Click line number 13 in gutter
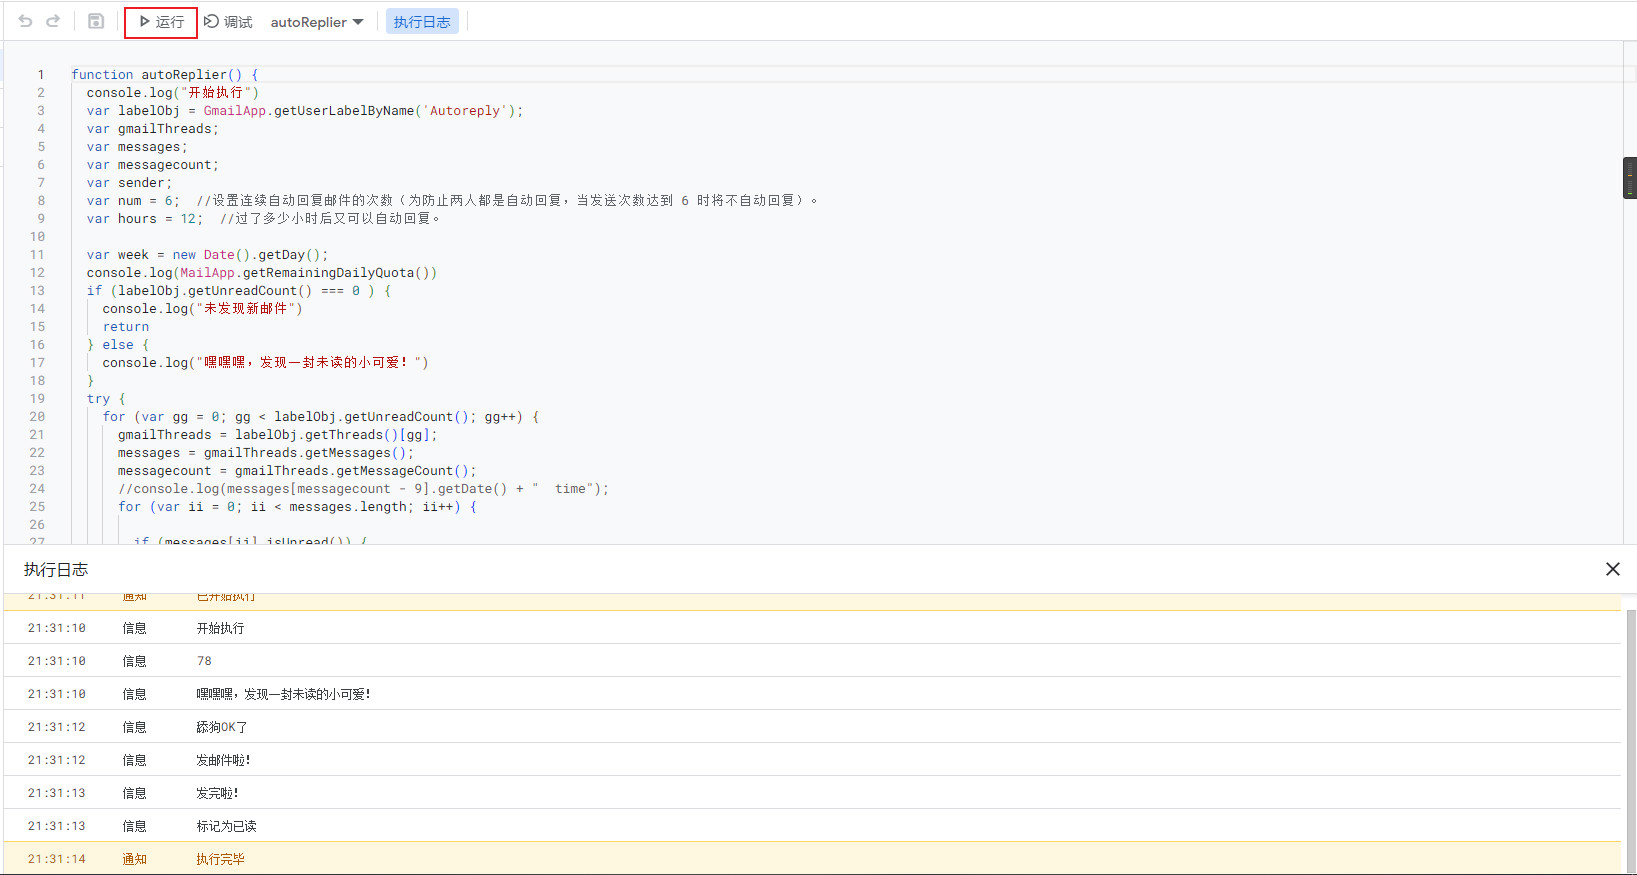 tap(37, 291)
